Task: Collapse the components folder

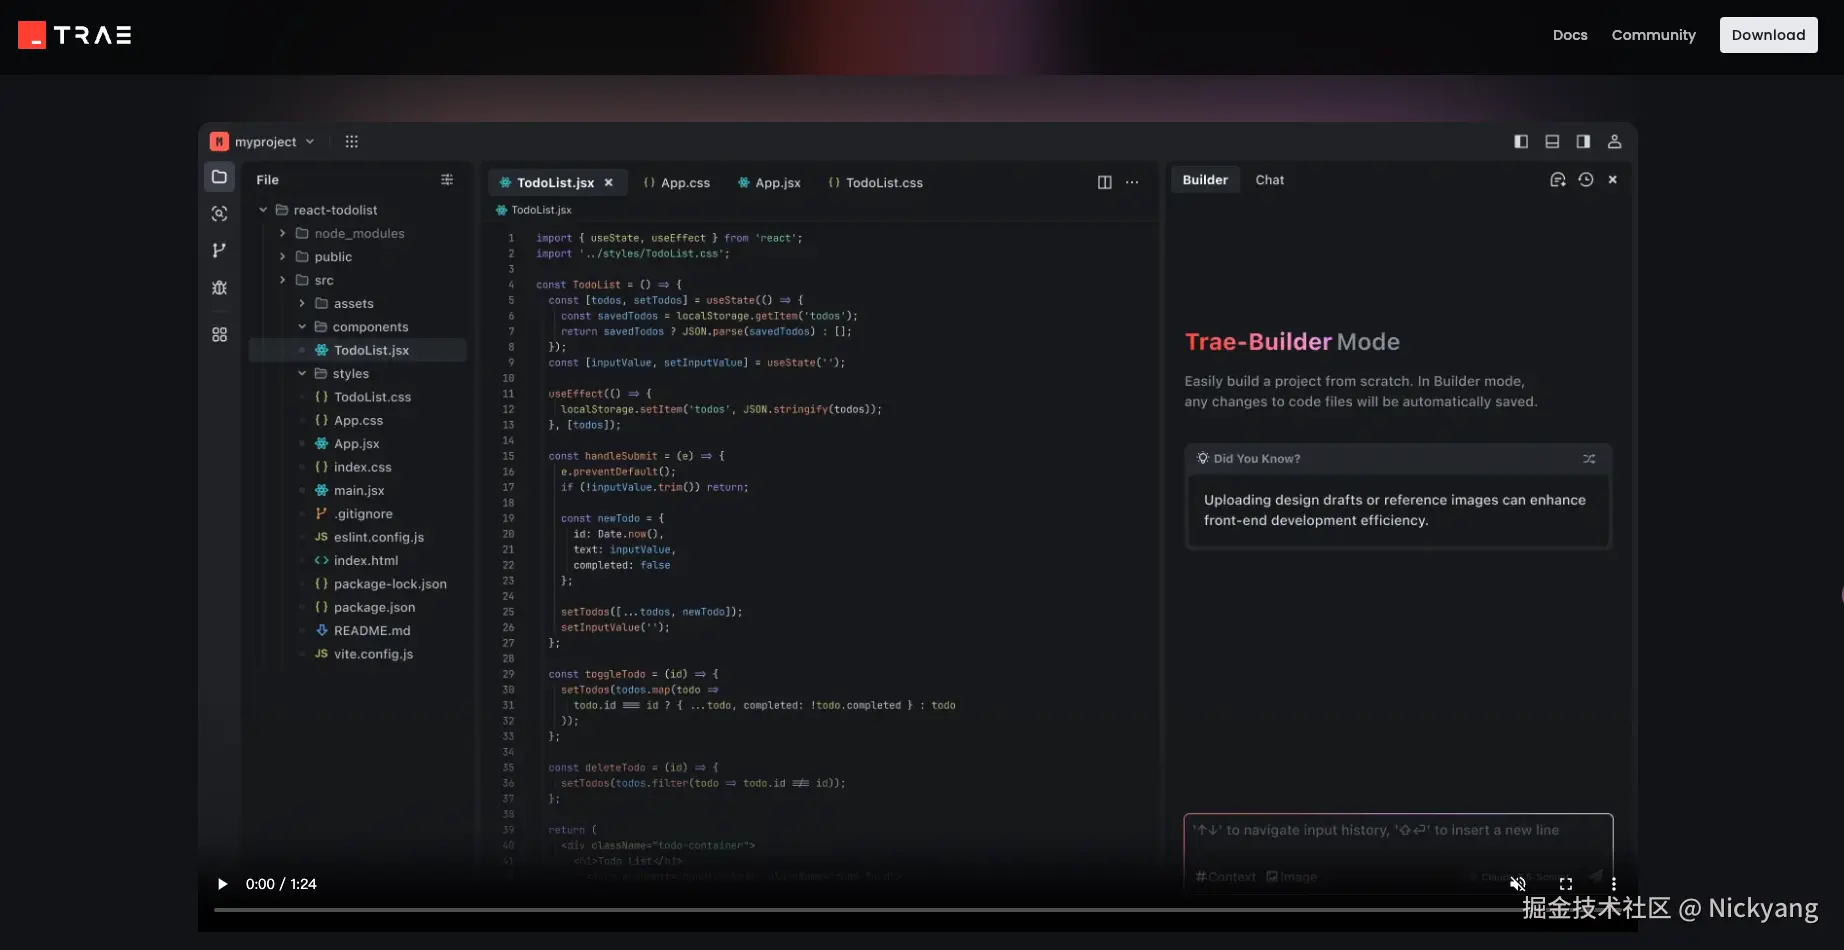Action: (302, 327)
